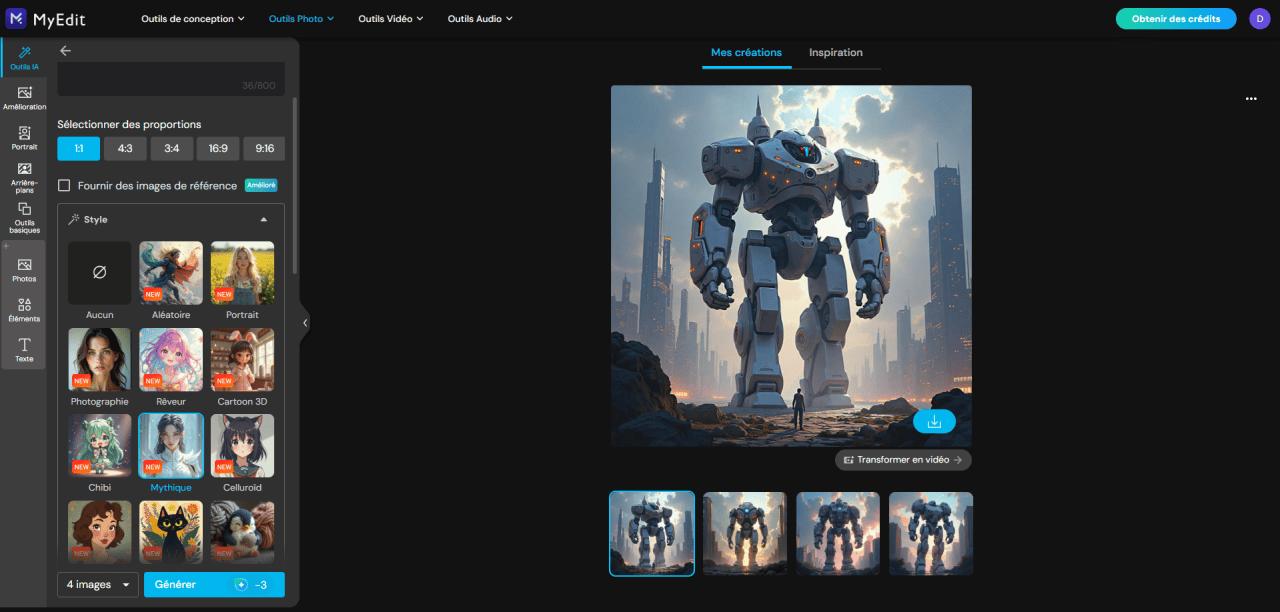Open the Outils Vidéo dropdown menu
1280x612 pixels.
pos(391,18)
